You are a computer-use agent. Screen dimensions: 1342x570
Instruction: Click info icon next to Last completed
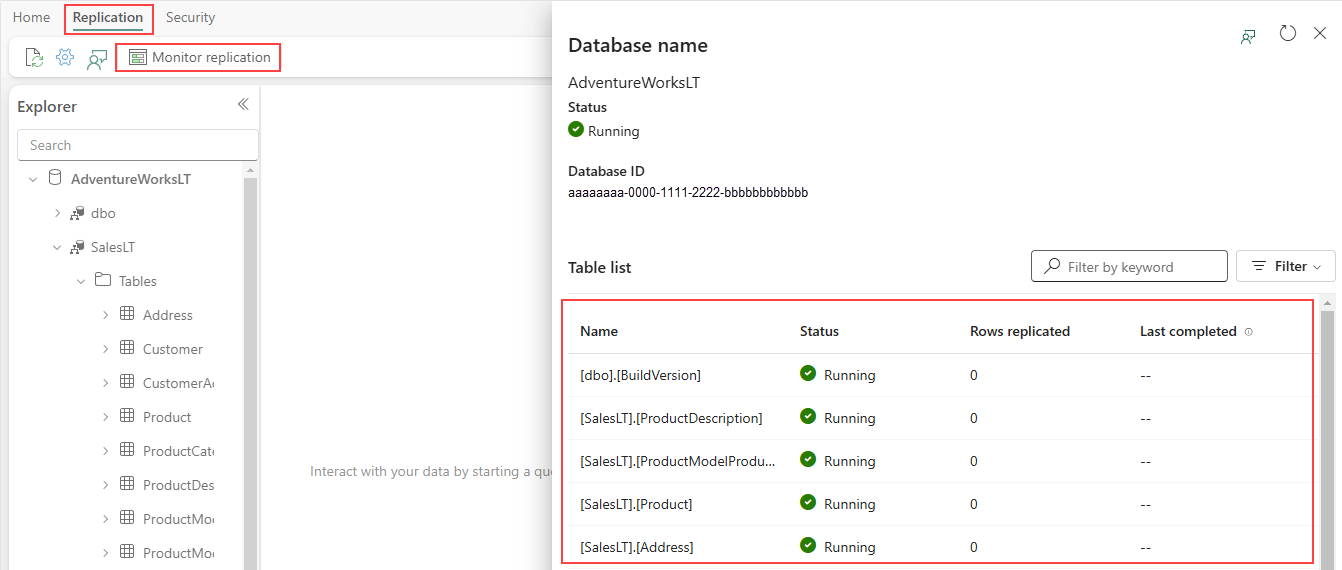1249,332
